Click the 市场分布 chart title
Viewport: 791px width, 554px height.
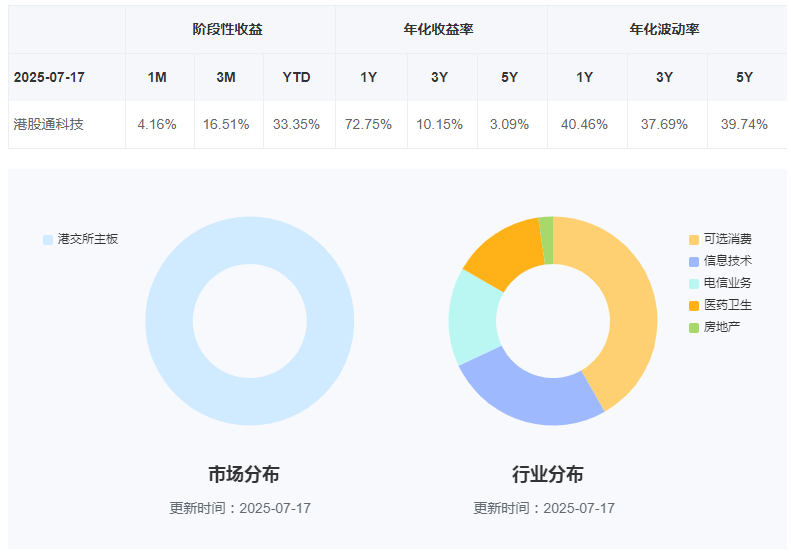click(244, 474)
